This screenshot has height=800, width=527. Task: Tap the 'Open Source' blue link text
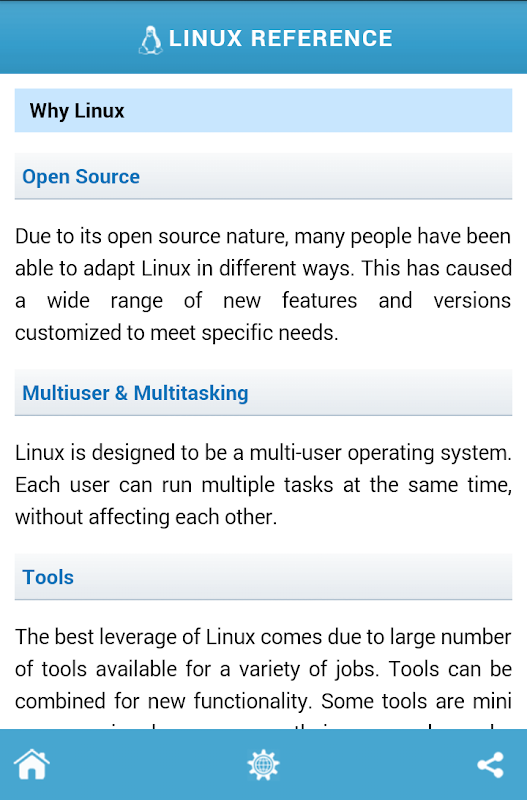tap(81, 177)
